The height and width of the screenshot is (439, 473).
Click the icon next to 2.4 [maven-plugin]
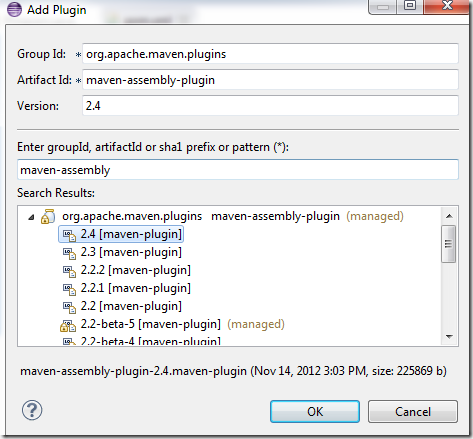point(70,235)
